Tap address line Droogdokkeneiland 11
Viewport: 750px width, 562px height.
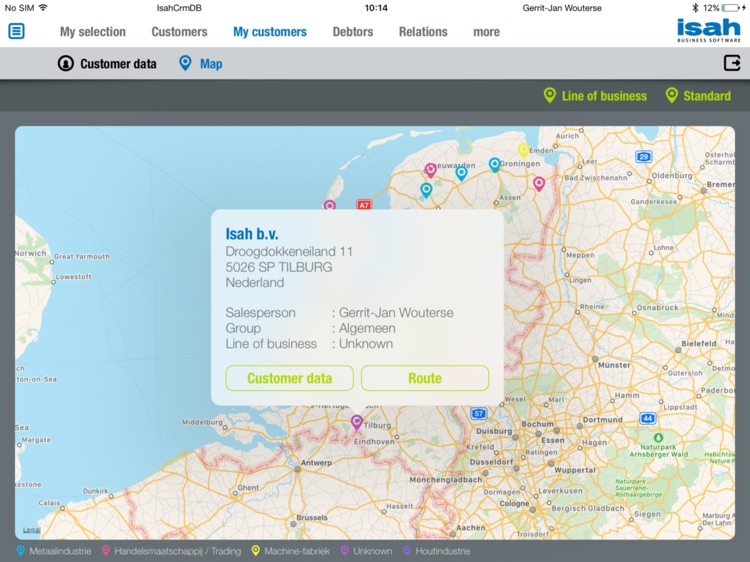tap(289, 252)
